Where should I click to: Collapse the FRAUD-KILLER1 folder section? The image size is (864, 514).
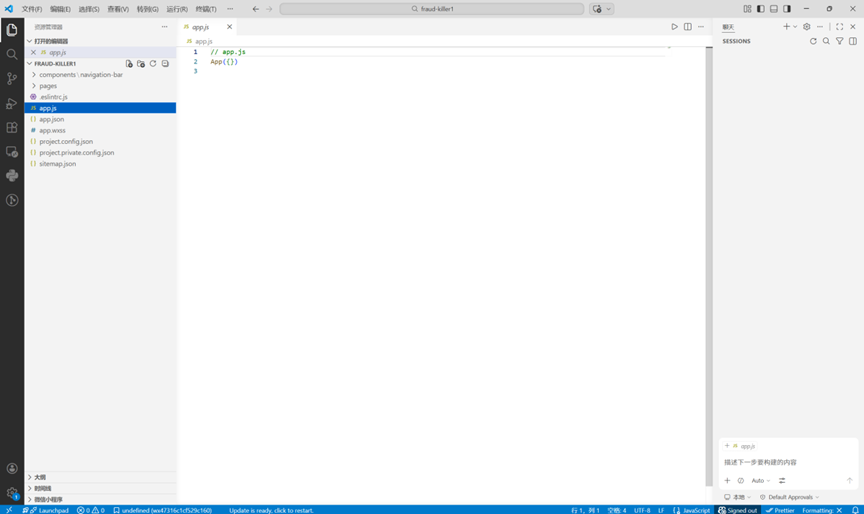30,63
